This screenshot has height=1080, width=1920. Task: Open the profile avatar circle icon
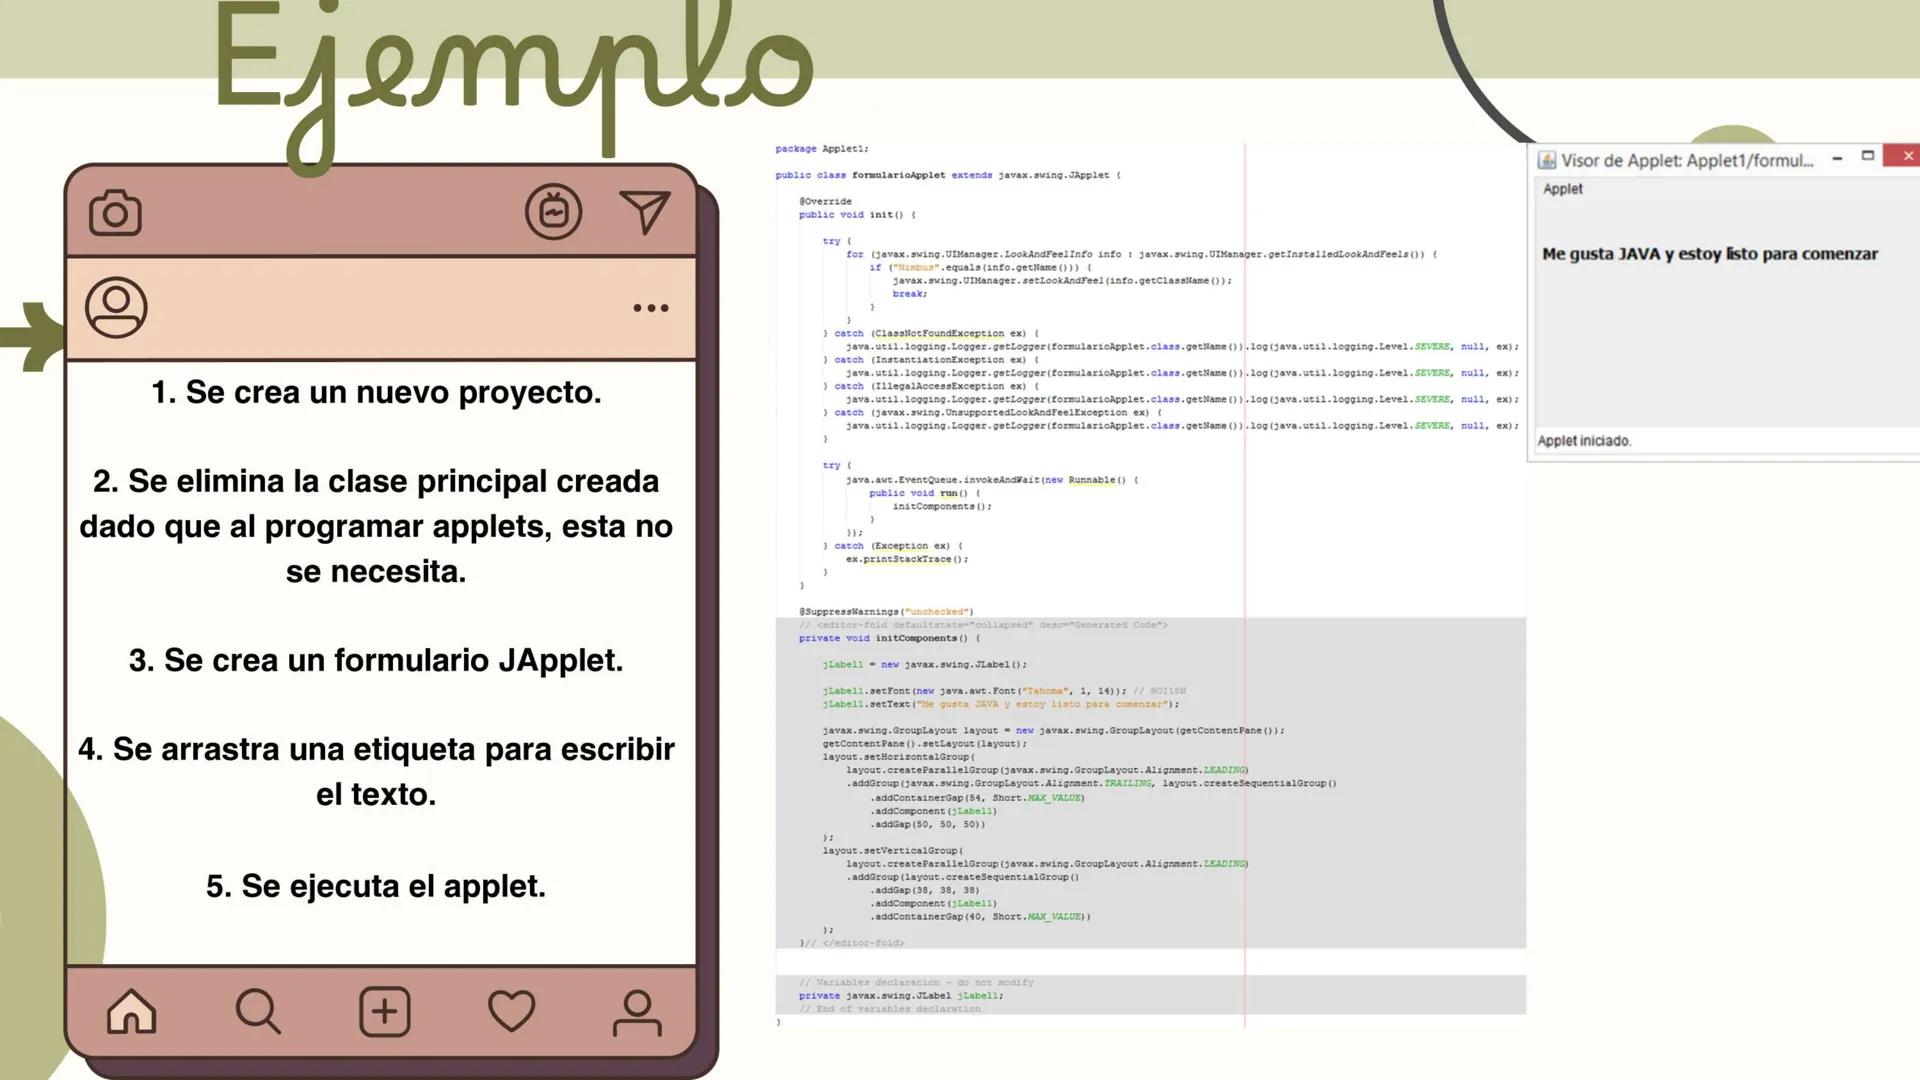click(x=114, y=307)
